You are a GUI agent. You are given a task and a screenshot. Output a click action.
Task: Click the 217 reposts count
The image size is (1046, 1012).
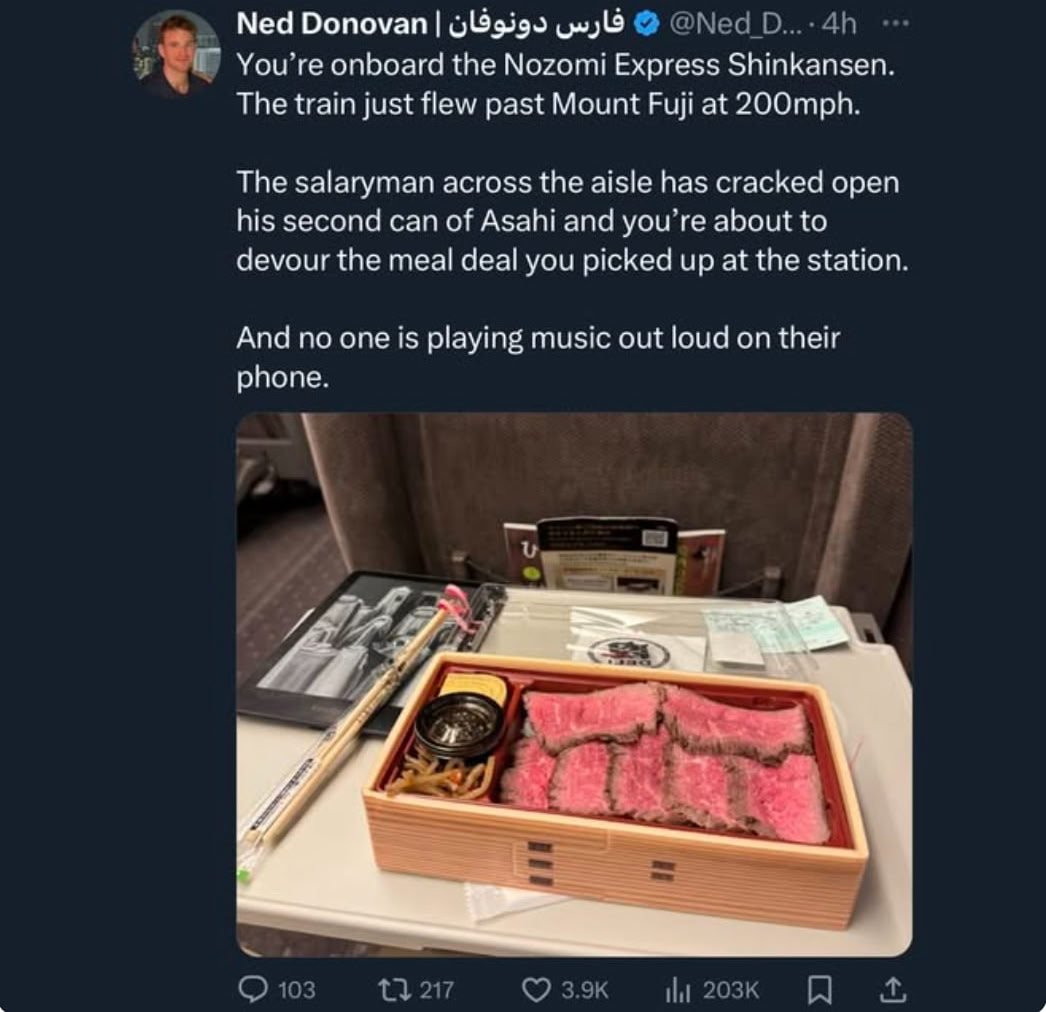tap(436, 990)
